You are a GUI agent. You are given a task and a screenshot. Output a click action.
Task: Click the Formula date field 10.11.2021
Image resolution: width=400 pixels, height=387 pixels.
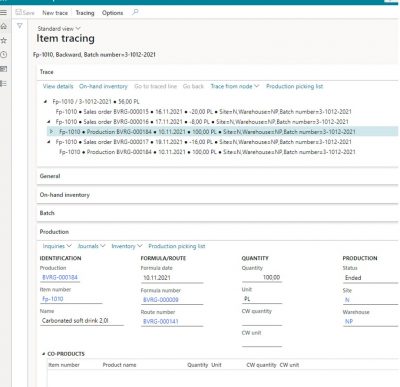pos(172,278)
